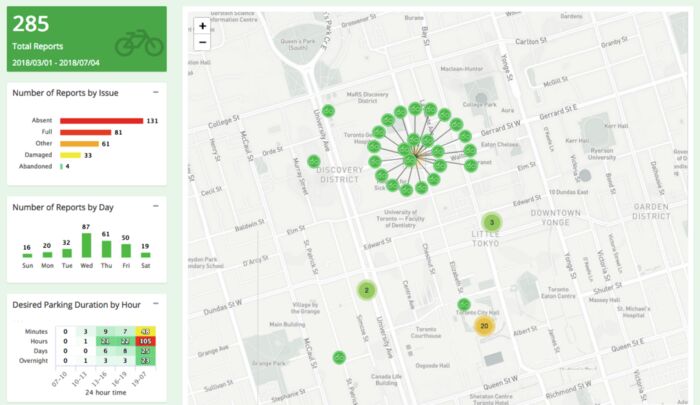Select the bike marker near Toronto City Hall
Screen dimensions: 700x405
pos(464,305)
